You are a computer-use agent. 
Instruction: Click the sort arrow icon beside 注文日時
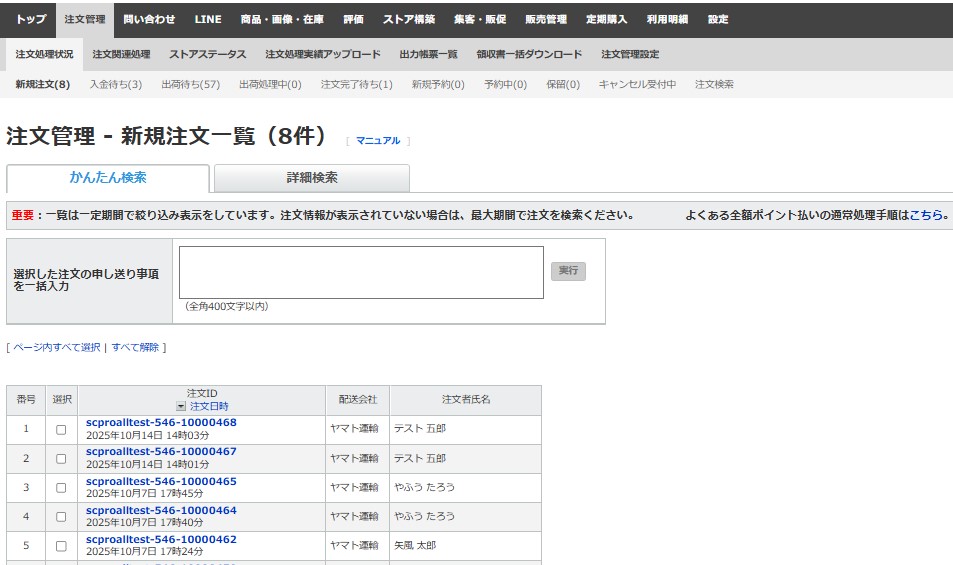pos(181,407)
